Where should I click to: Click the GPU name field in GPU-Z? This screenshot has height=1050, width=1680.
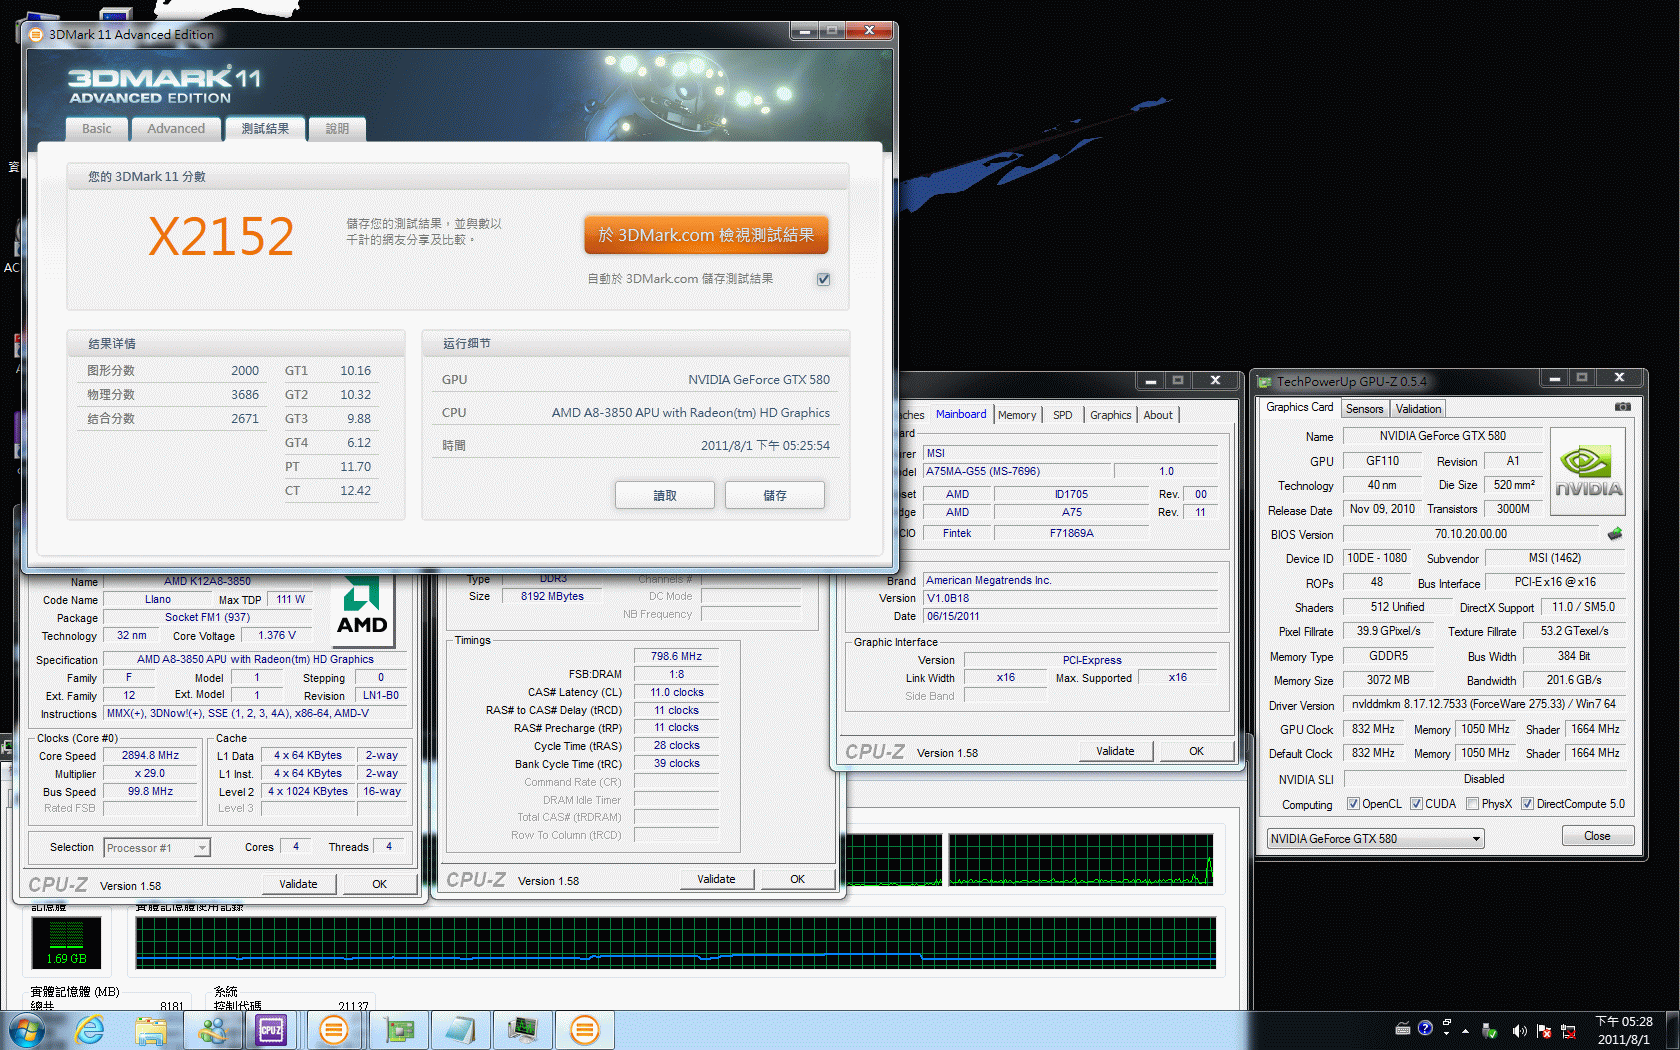[x=1442, y=436]
